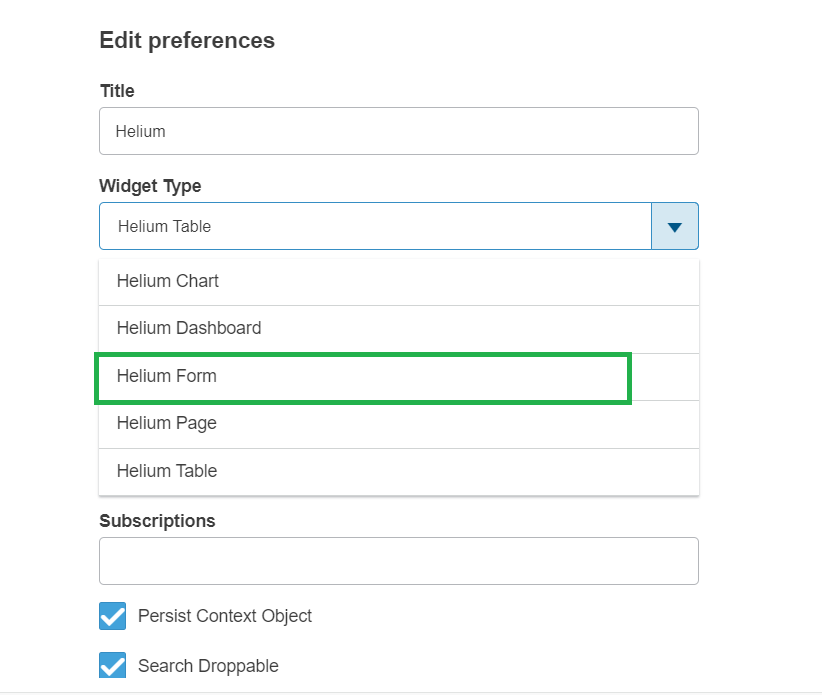Focus the Title input field
The width and height of the screenshot is (822, 695).
click(398, 131)
